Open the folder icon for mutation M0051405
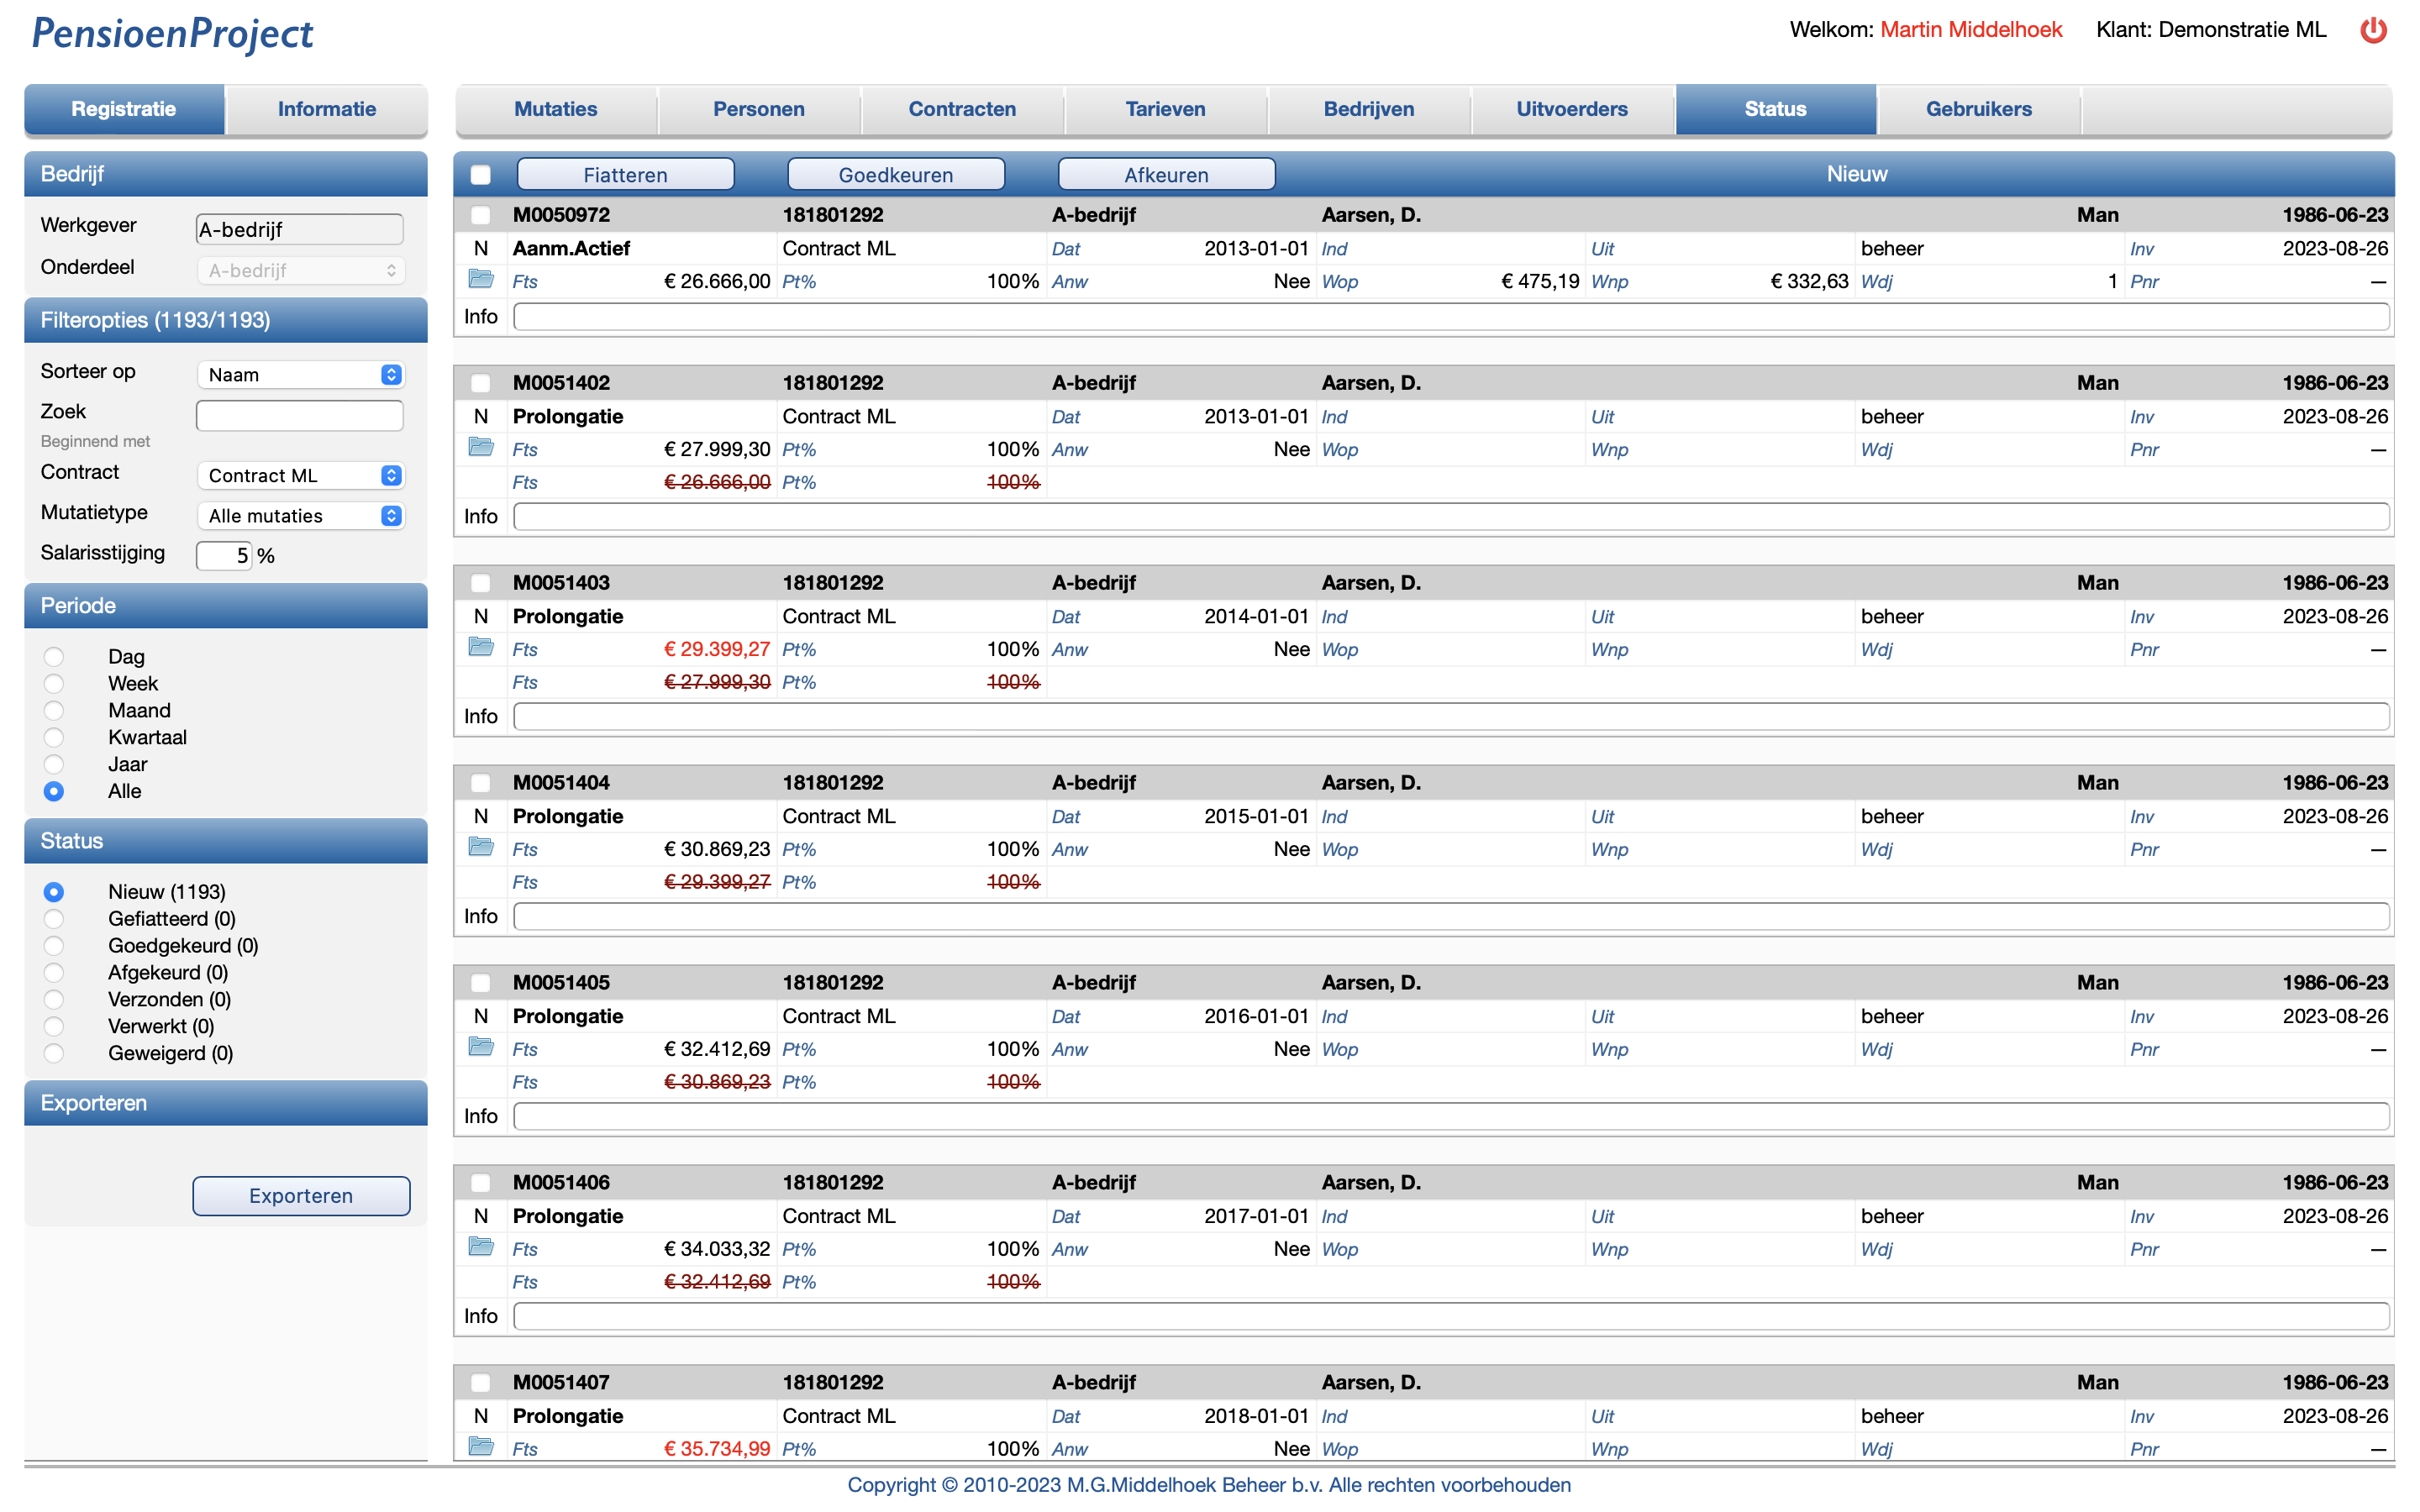Image resolution: width=2420 pixels, height=1512 pixels. [x=481, y=1048]
